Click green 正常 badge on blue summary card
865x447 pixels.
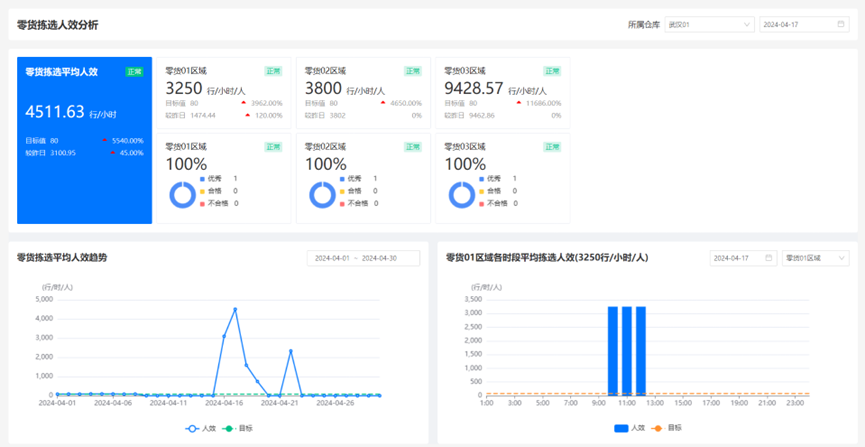pyautogui.click(x=134, y=72)
